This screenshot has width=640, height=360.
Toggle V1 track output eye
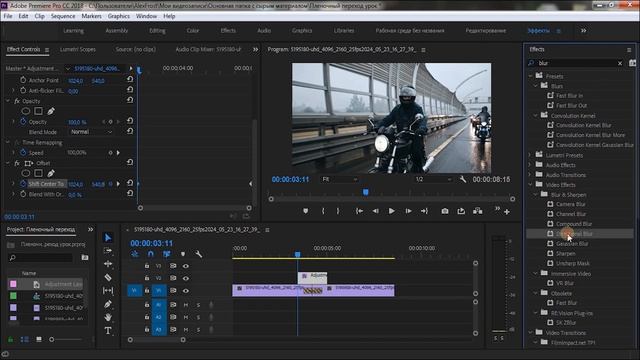point(186,291)
